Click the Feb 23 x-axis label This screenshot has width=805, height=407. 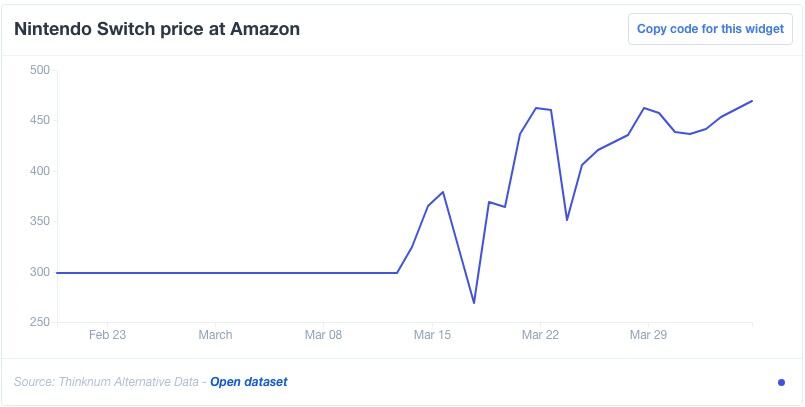coord(107,335)
